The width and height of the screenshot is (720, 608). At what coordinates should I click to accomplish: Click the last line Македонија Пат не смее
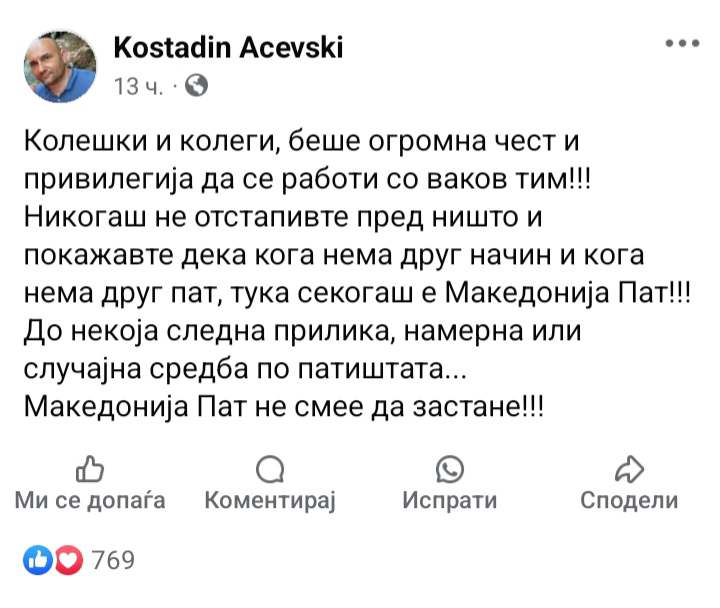(x=284, y=407)
